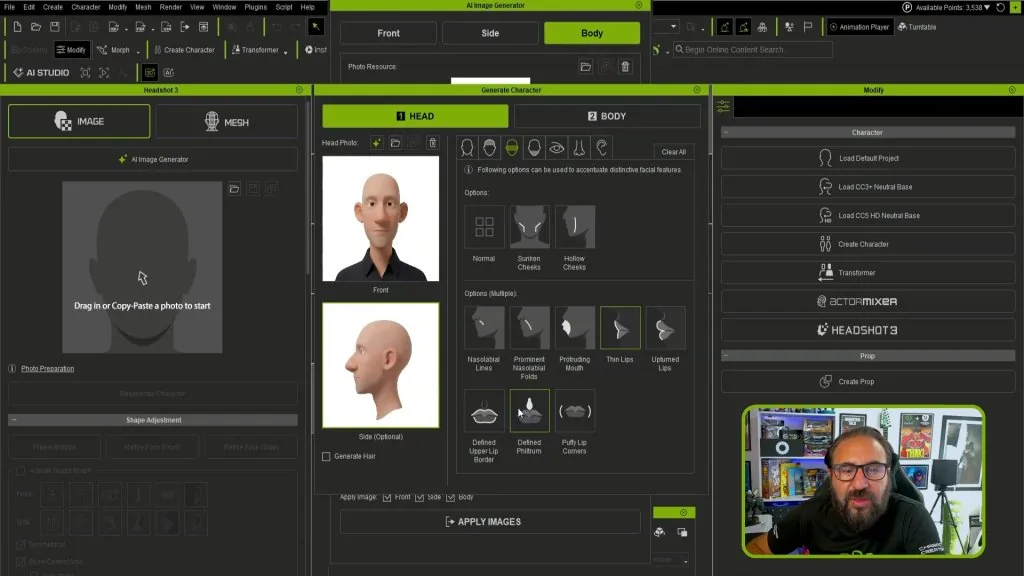Click Load Default Project

pos(868,158)
